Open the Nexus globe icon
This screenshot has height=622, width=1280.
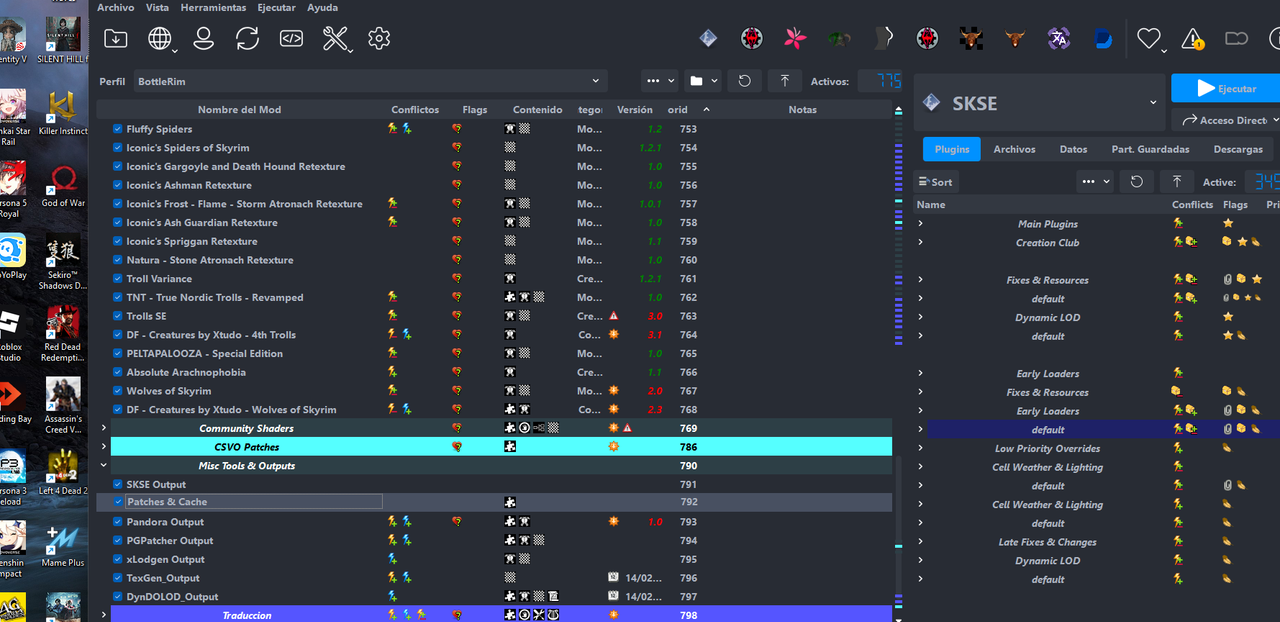point(159,39)
